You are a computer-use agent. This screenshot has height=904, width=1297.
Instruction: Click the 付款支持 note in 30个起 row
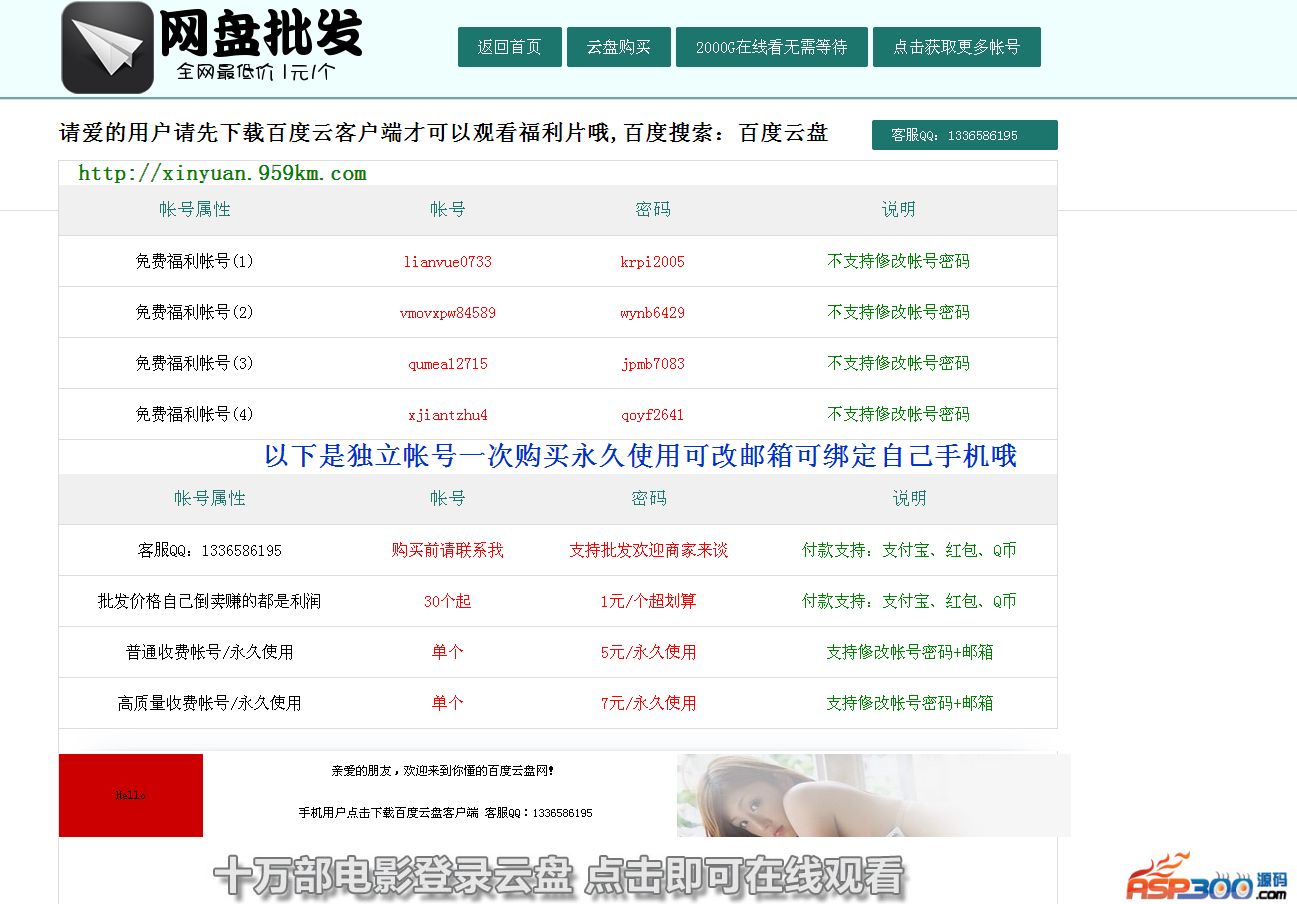(910, 601)
